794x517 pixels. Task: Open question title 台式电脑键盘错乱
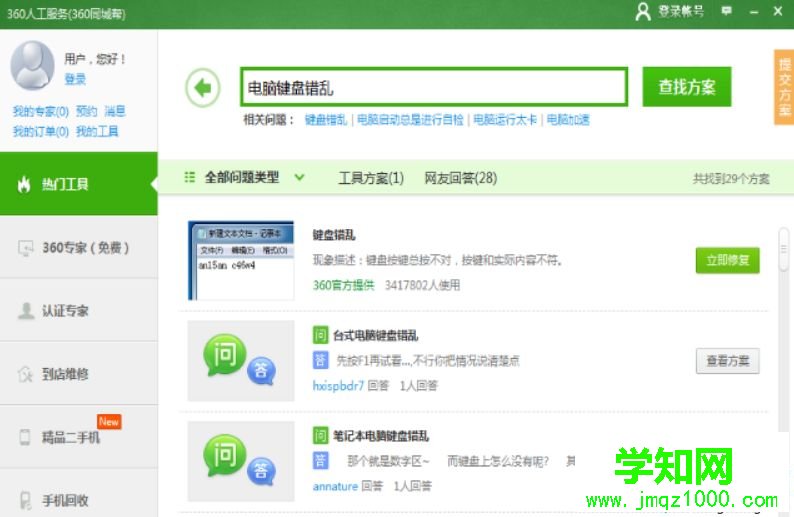coord(375,335)
